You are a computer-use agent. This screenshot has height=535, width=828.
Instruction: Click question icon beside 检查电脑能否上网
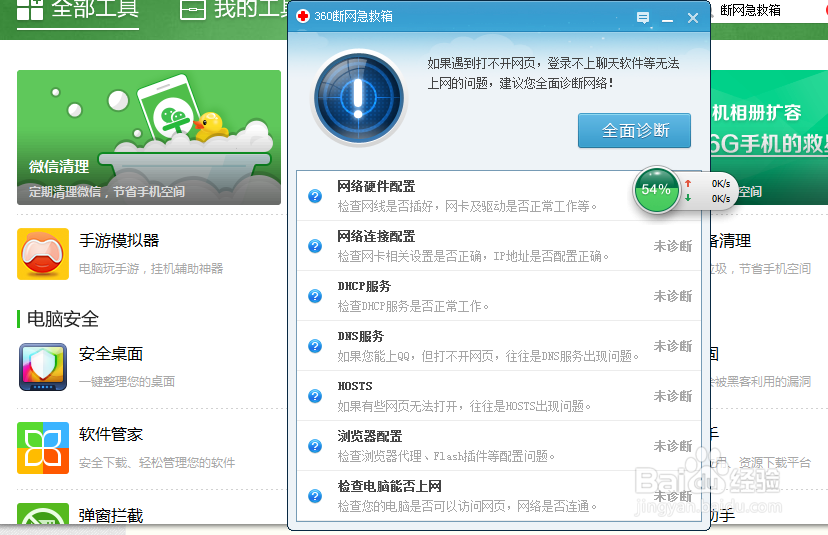click(315, 496)
